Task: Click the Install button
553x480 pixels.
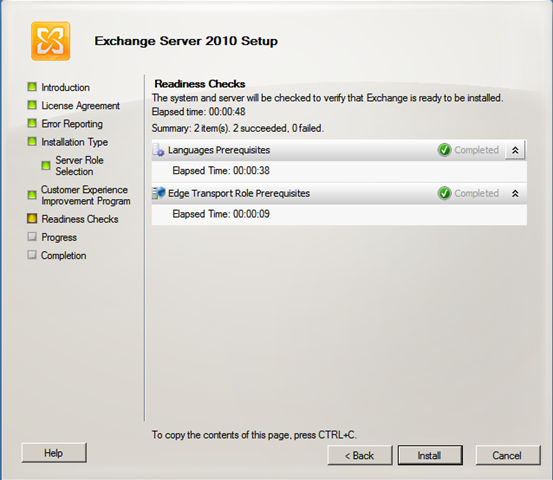Action: click(x=430, y=455)
